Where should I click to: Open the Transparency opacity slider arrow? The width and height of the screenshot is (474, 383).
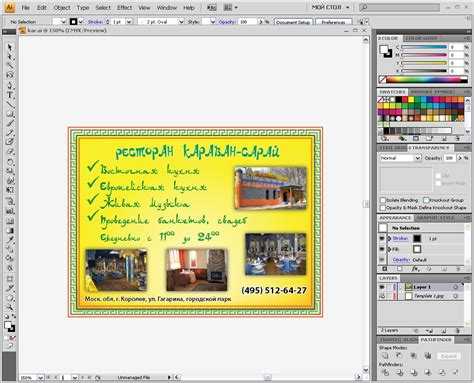point(460,158)
